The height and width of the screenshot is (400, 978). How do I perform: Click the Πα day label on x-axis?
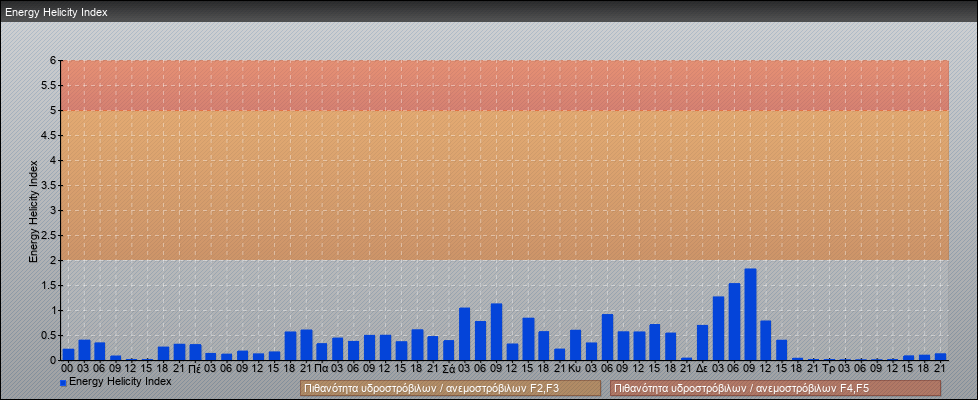[x=322, y=369]
